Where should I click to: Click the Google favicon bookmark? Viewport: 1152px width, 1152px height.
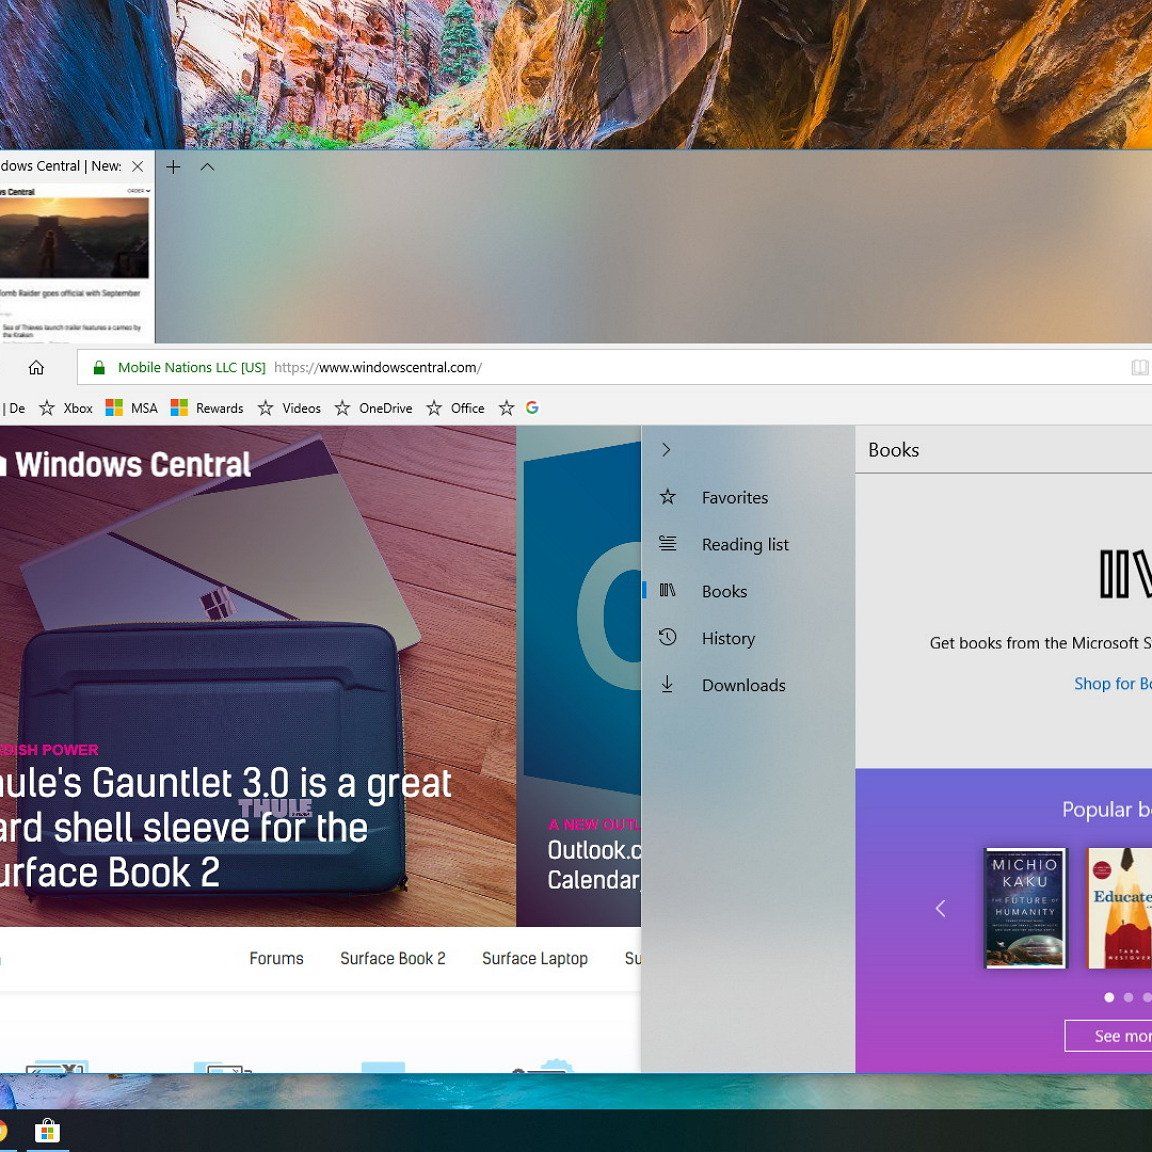tap(532, 408)
